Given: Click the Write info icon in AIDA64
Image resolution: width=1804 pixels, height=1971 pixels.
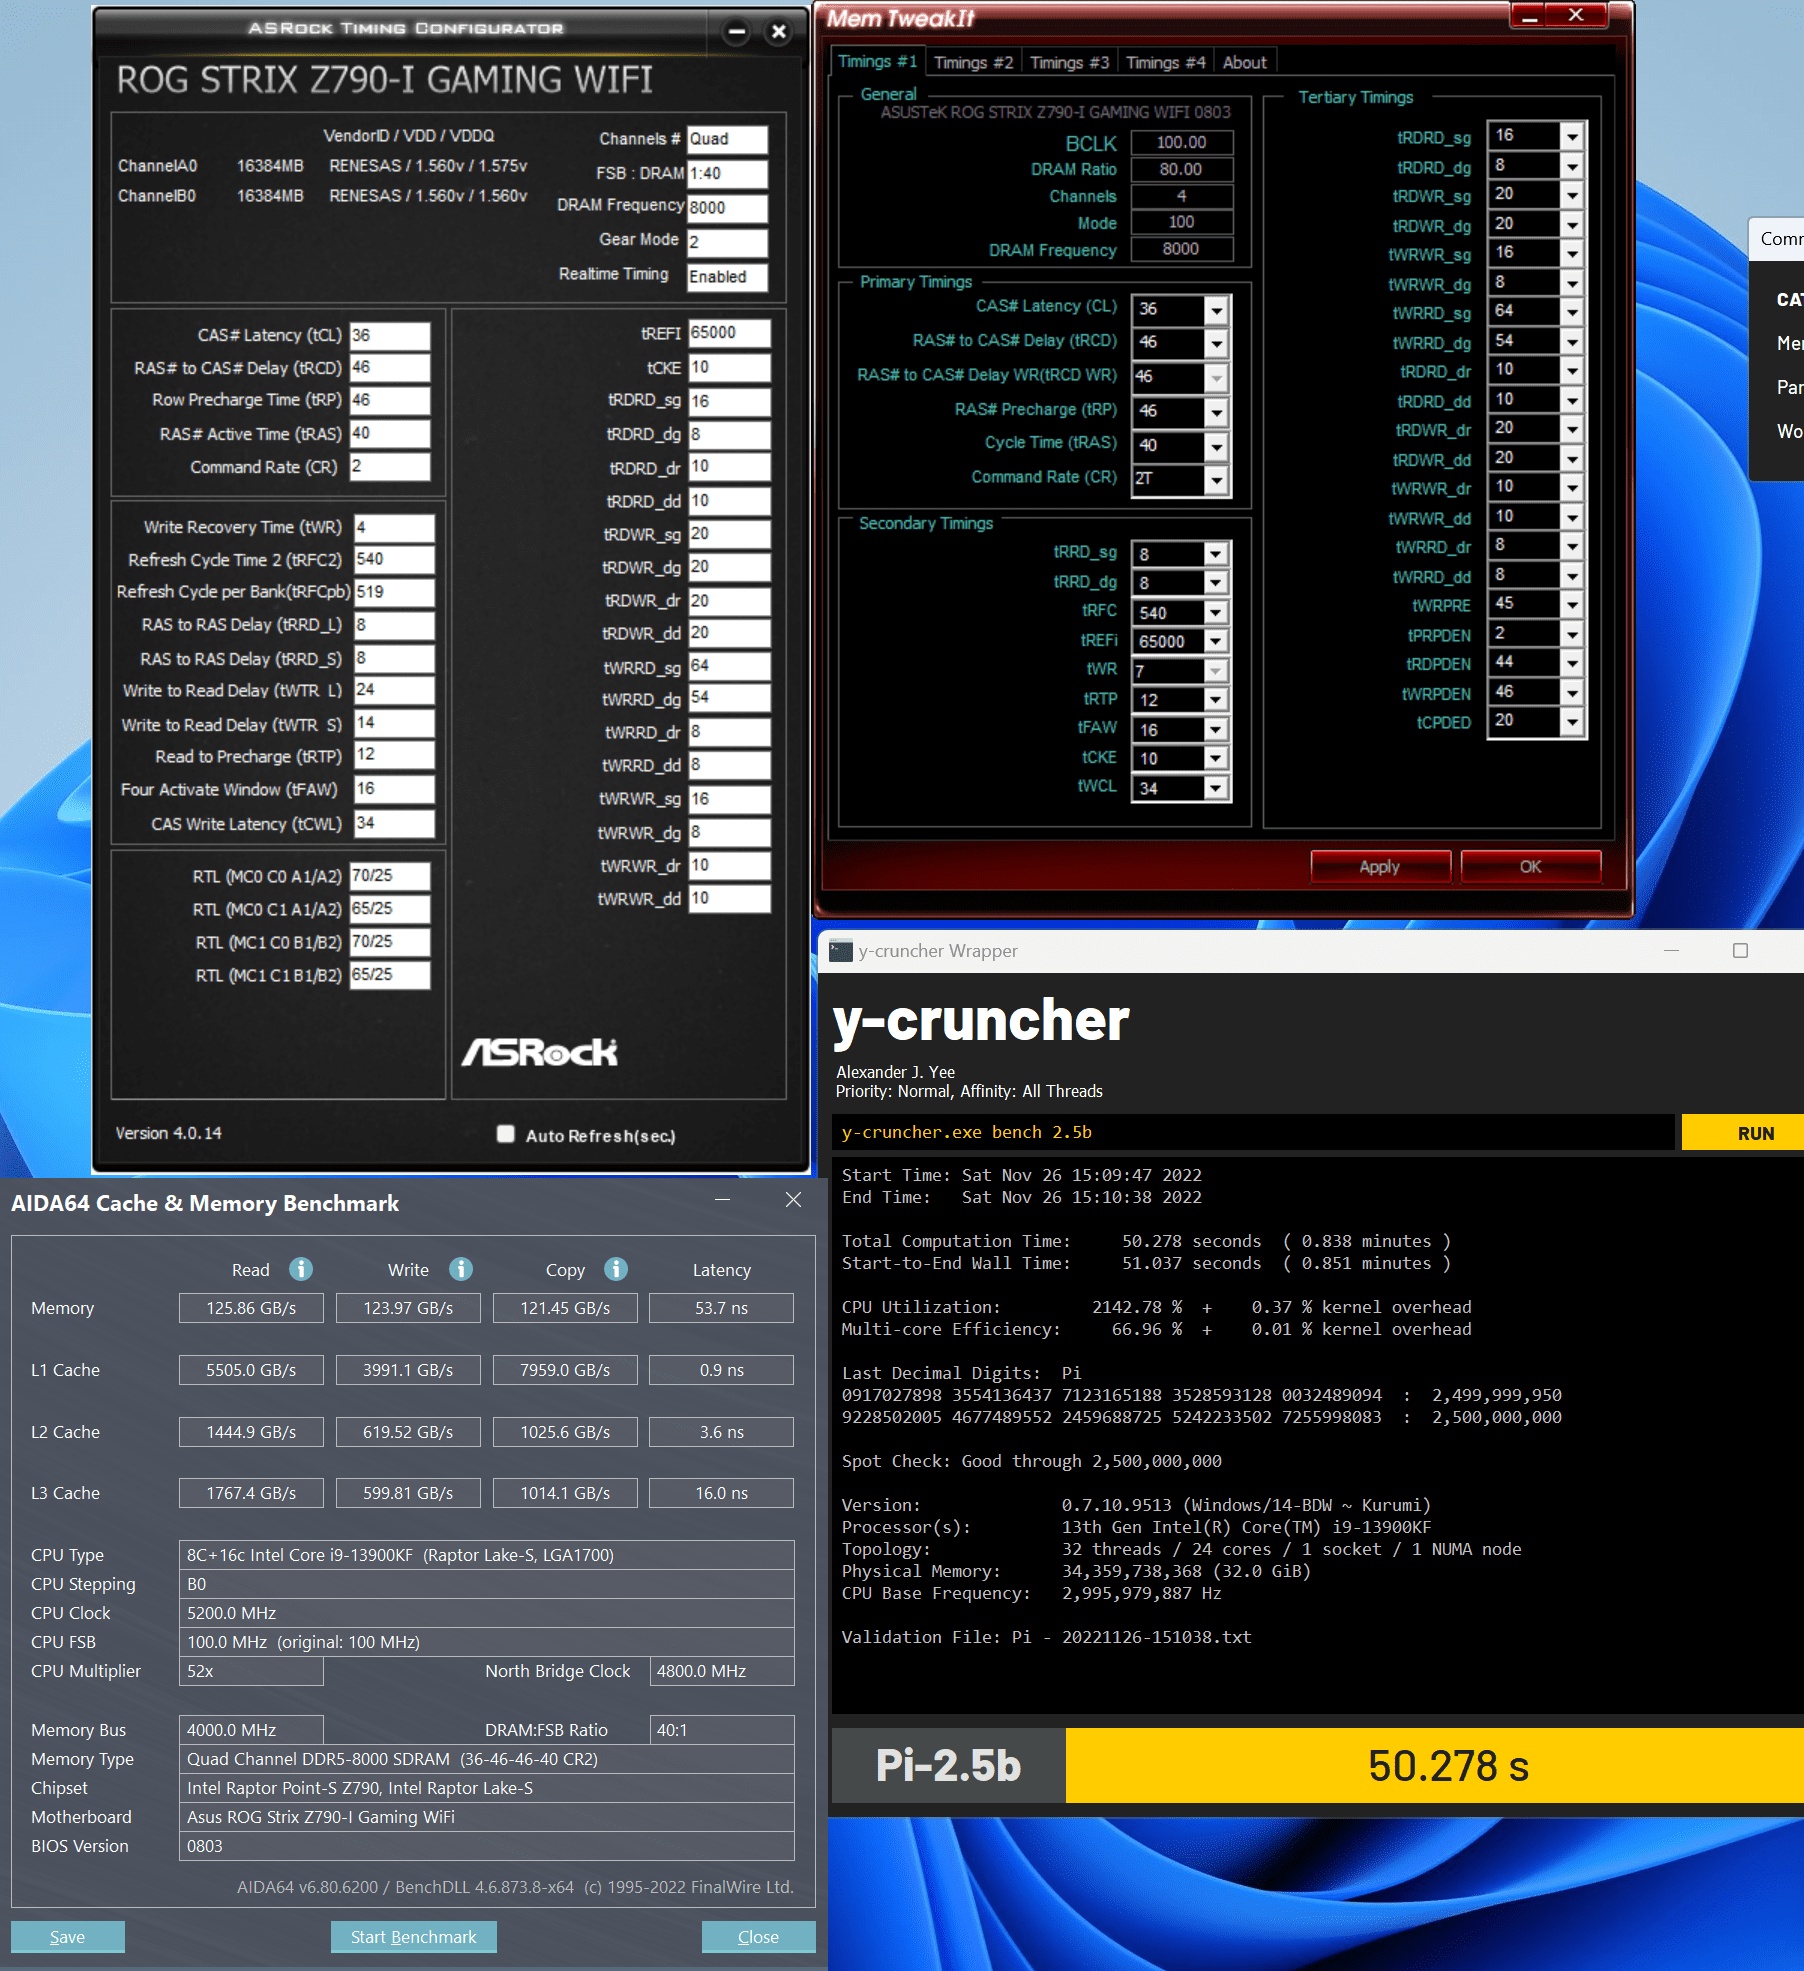Looking at the screenshot, I should point(461,1269).
